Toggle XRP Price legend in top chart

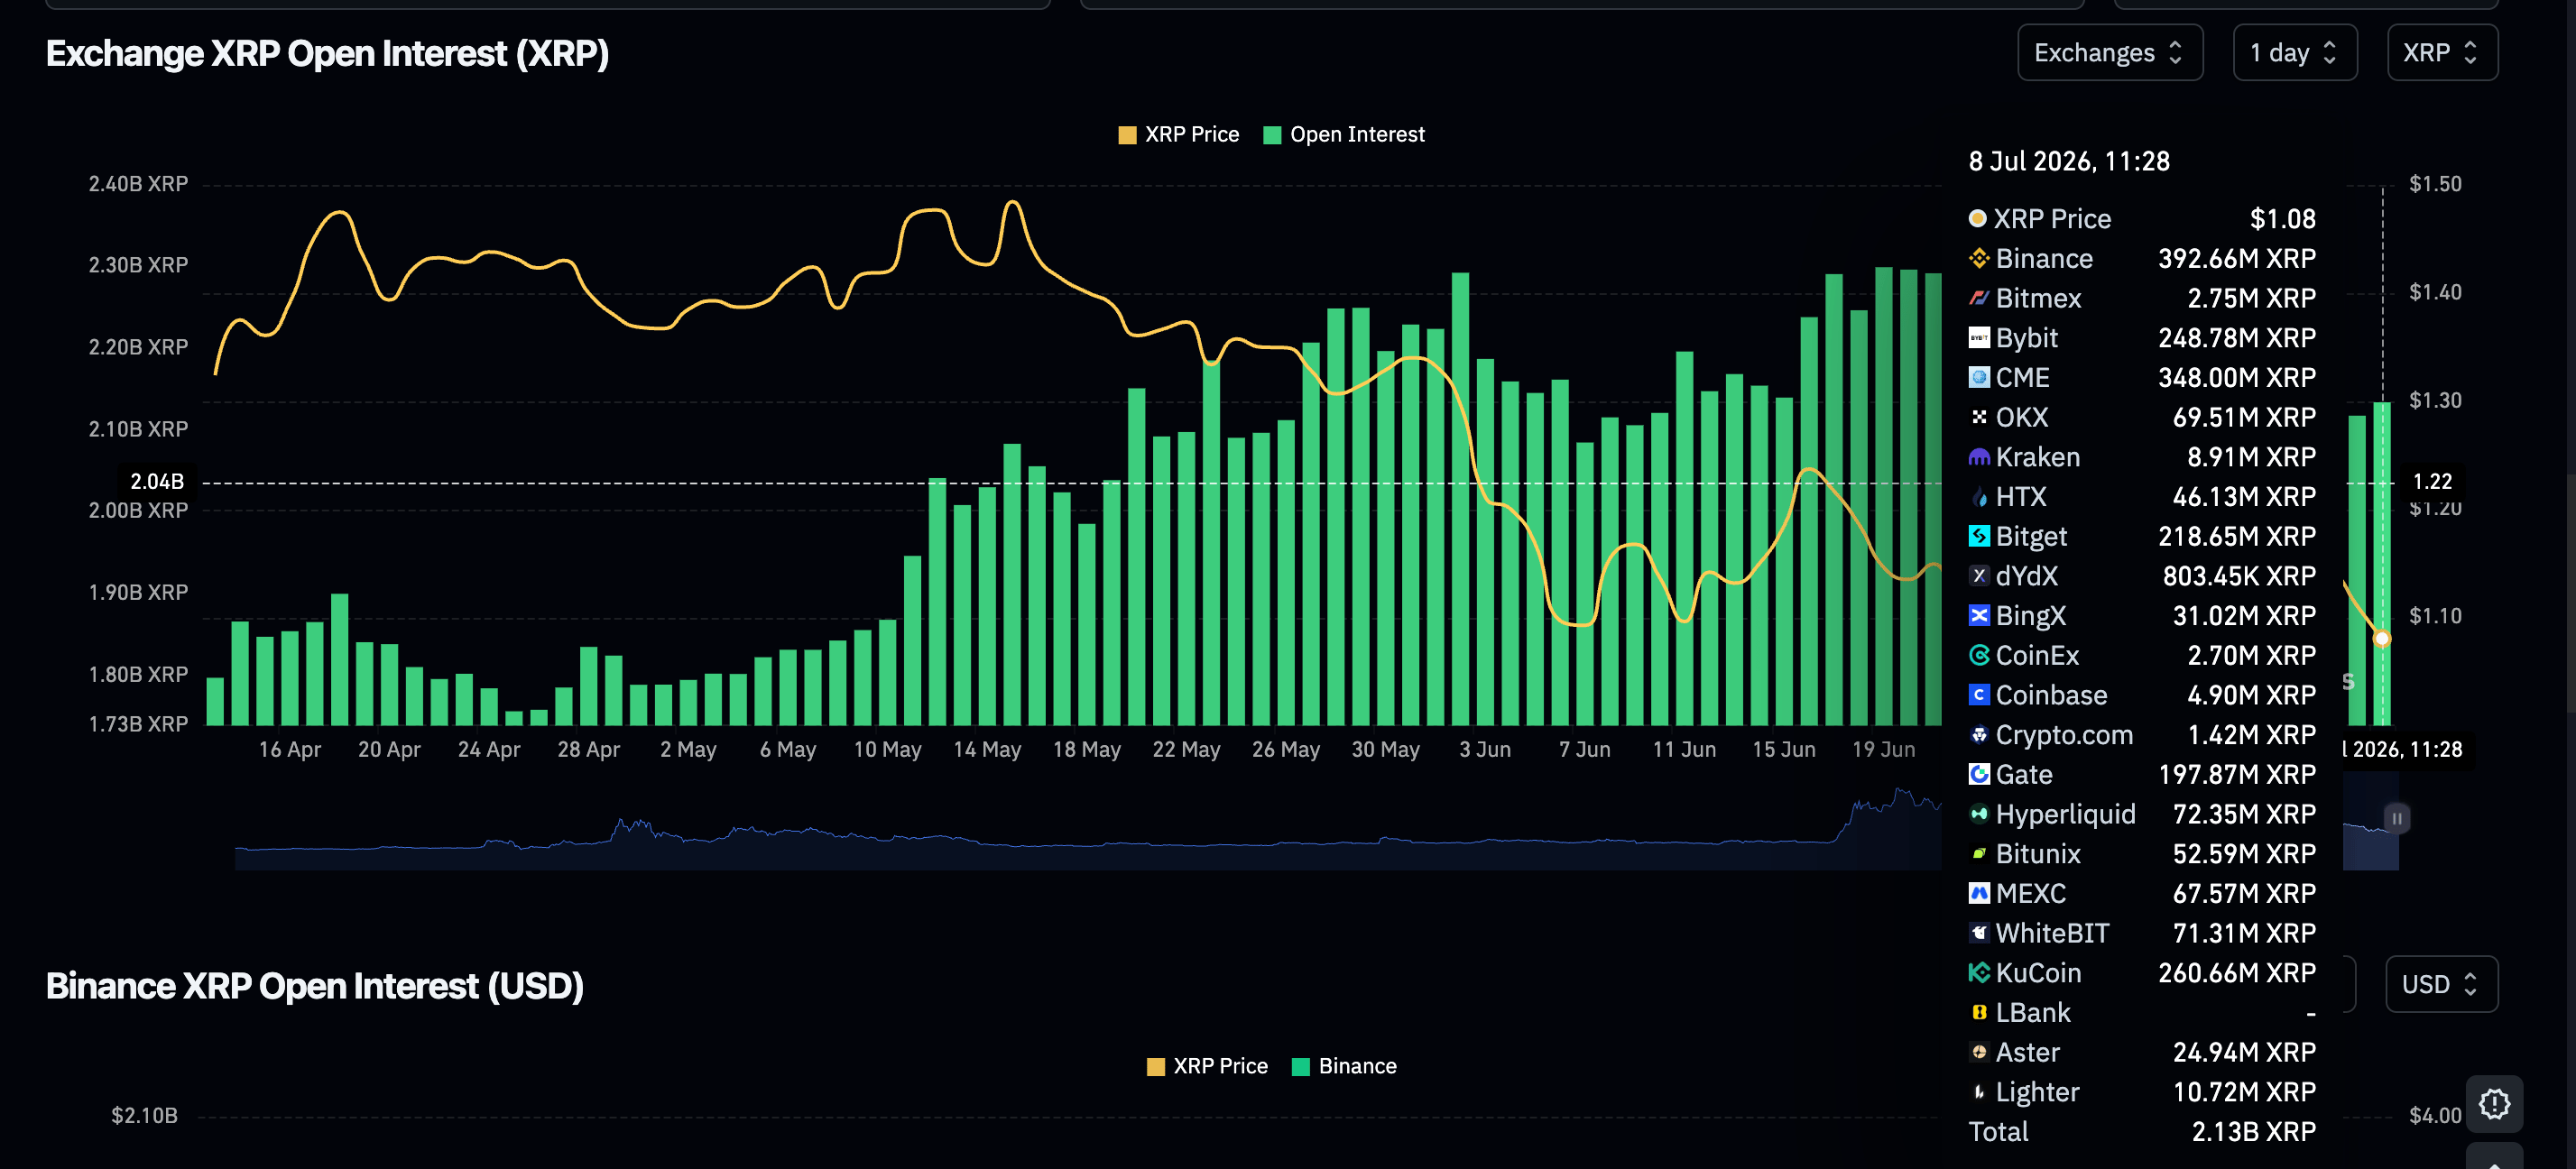click(1178, 135)
